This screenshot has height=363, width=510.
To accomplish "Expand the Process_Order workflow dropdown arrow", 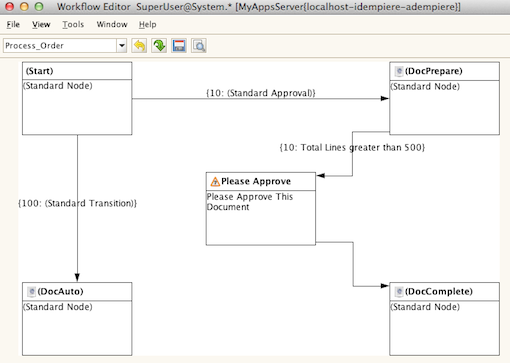I will tap(122, 46).
